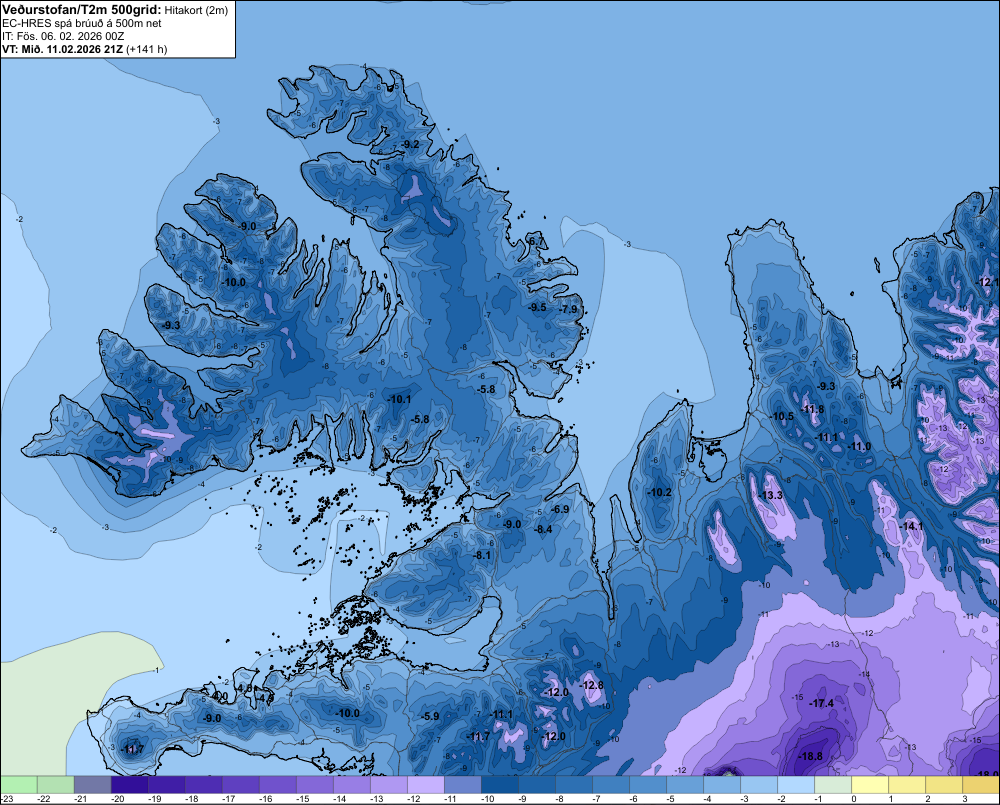
Task: Click the -11.0 temperature value on the map
Action: point(859,447)
